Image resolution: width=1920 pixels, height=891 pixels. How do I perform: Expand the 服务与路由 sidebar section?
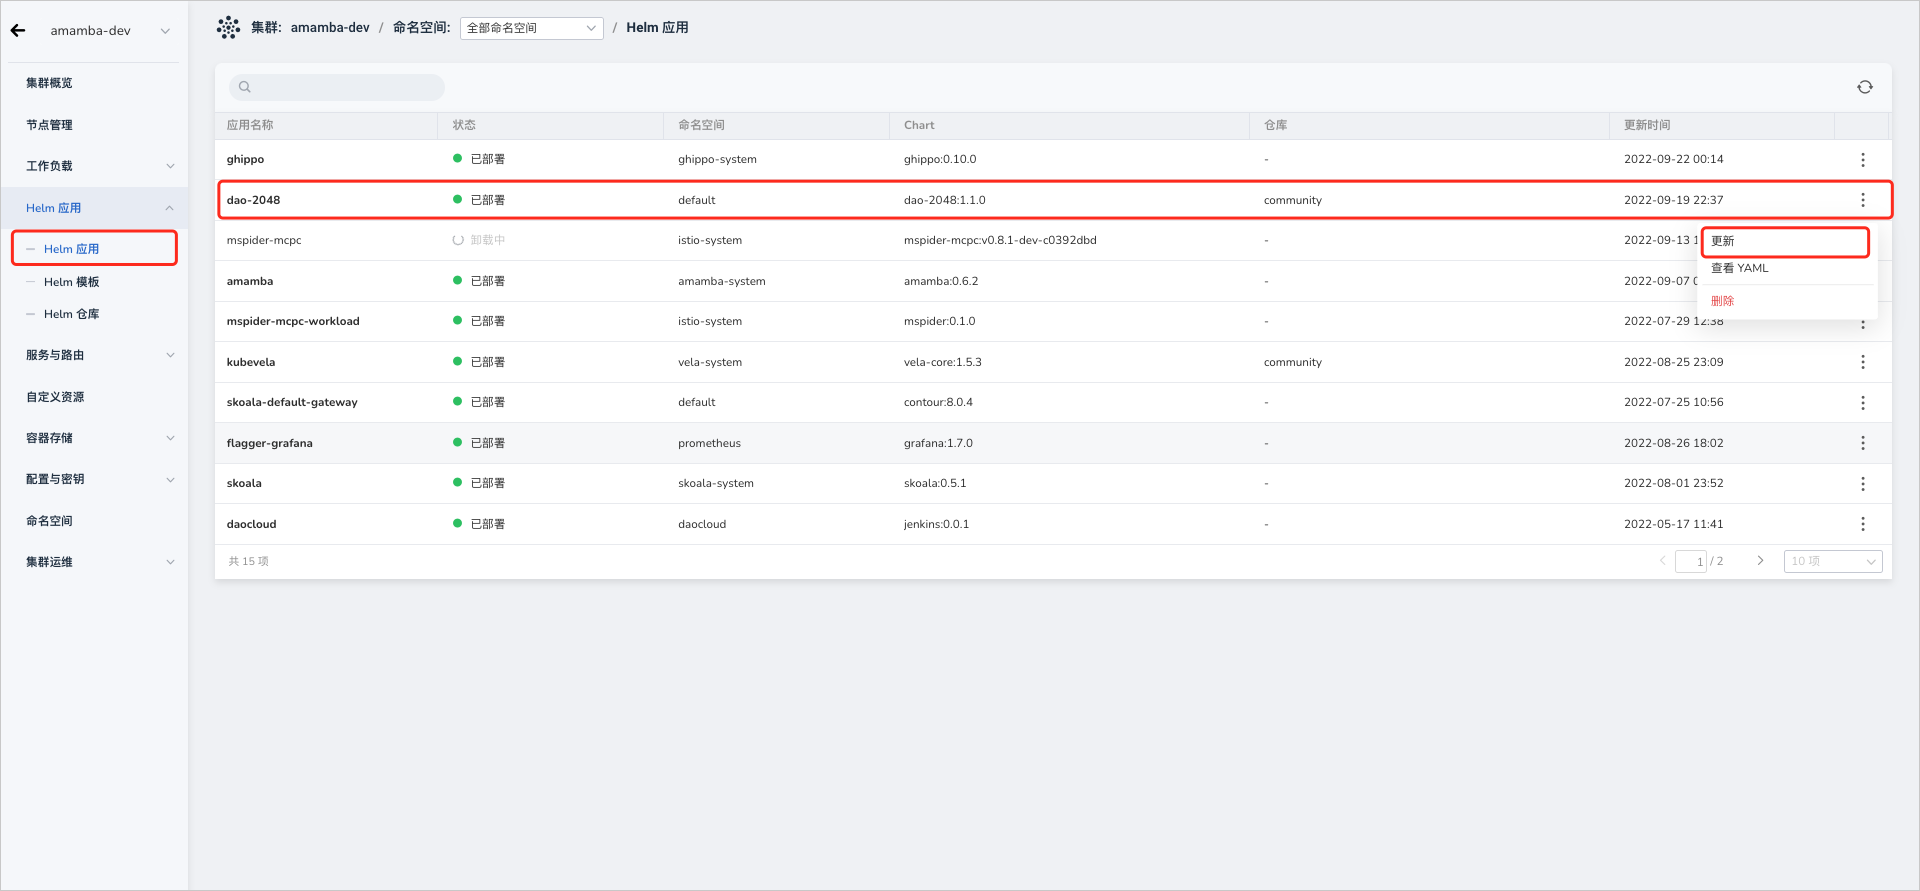(170, 355)
